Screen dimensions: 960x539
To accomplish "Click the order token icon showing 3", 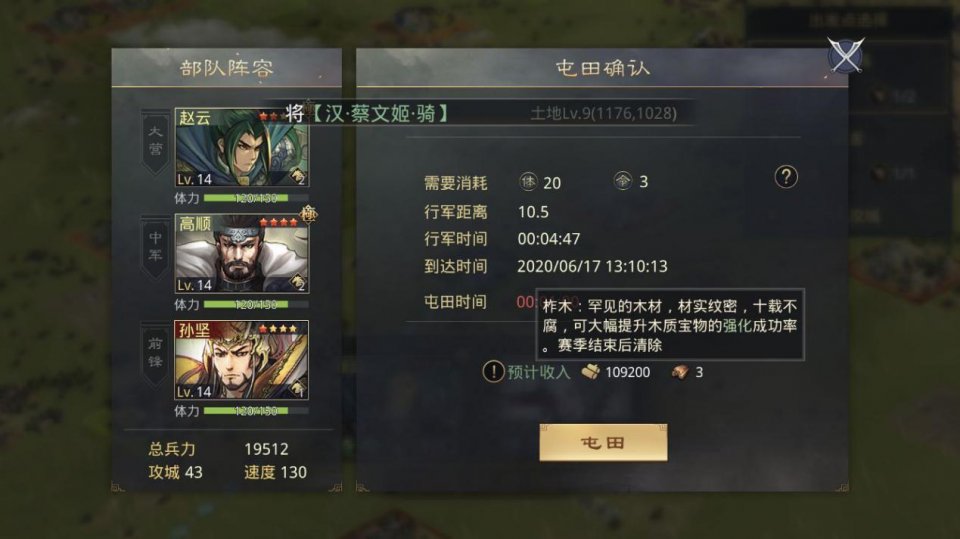I will [623, 181].
